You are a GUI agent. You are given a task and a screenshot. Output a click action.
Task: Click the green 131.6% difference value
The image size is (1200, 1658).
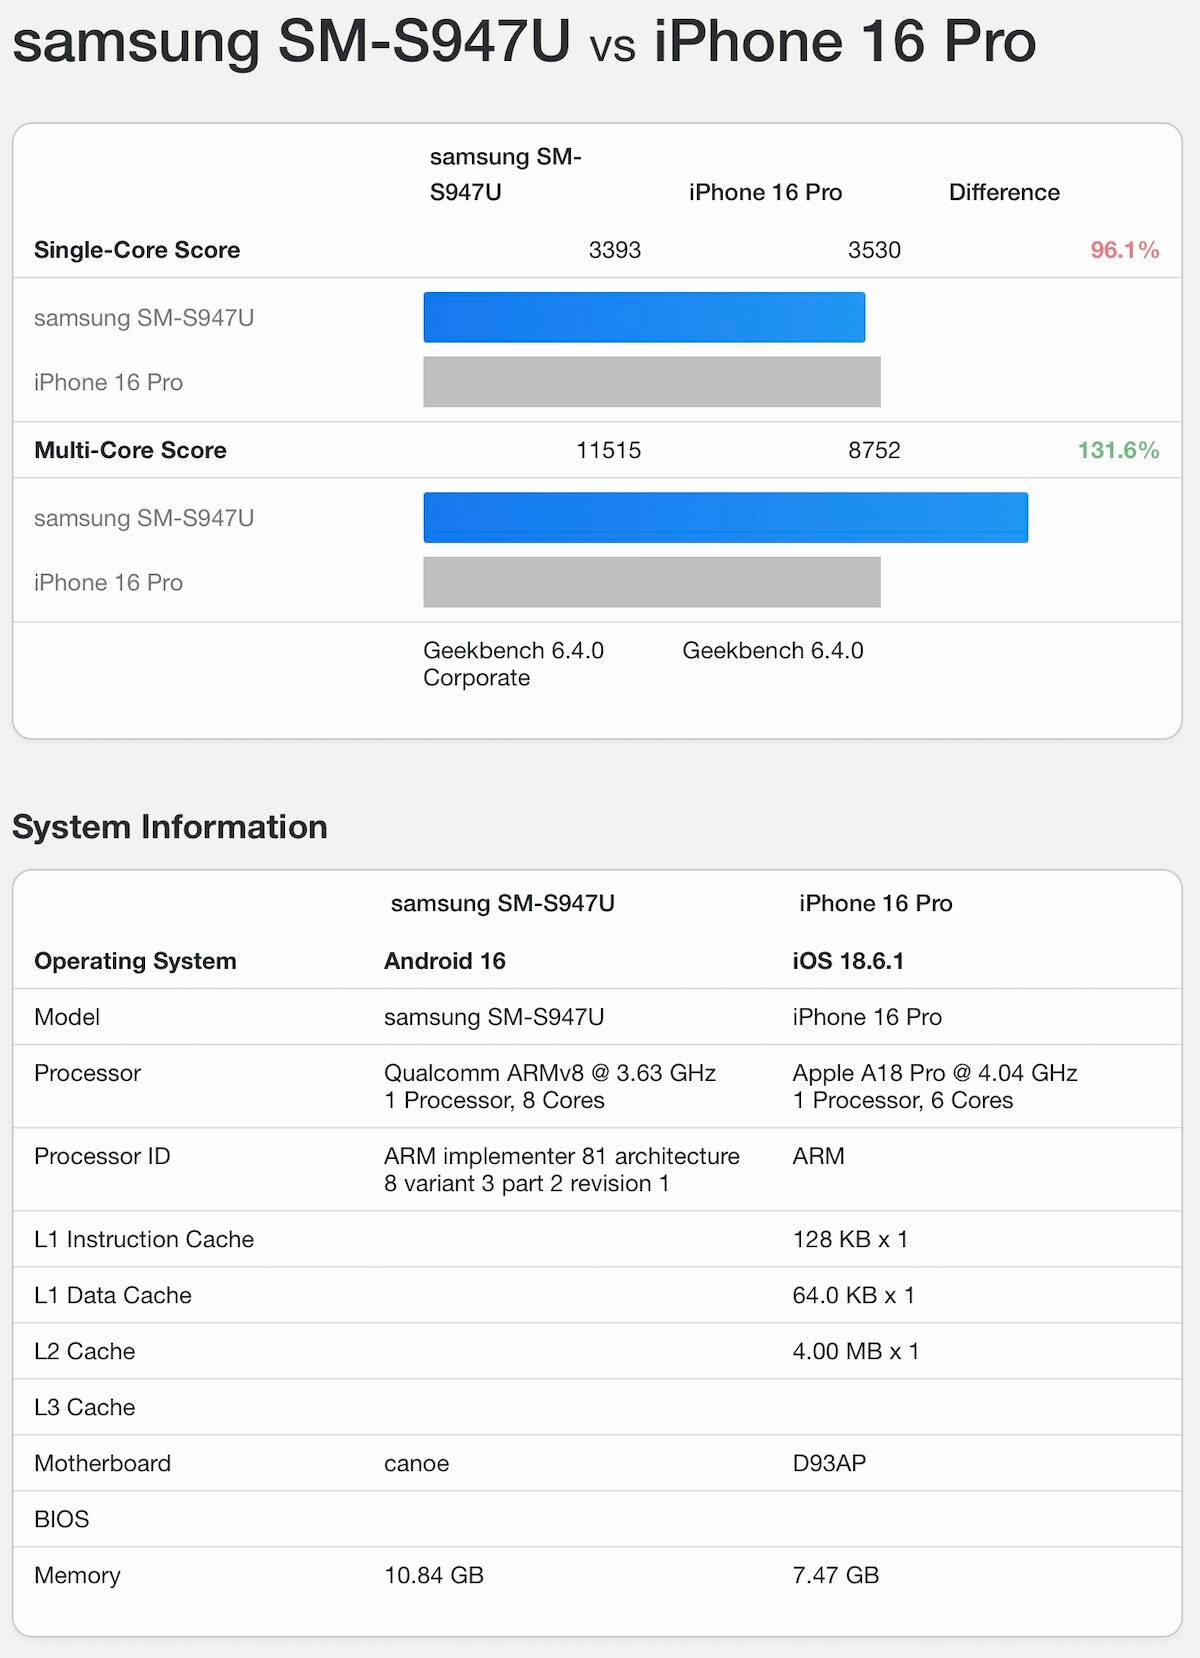[1118, 450]
